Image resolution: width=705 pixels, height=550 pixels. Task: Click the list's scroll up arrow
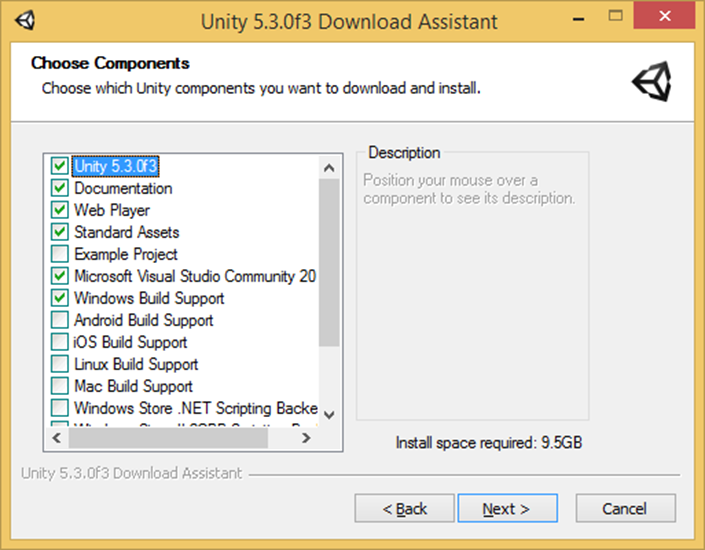point(329,168)
